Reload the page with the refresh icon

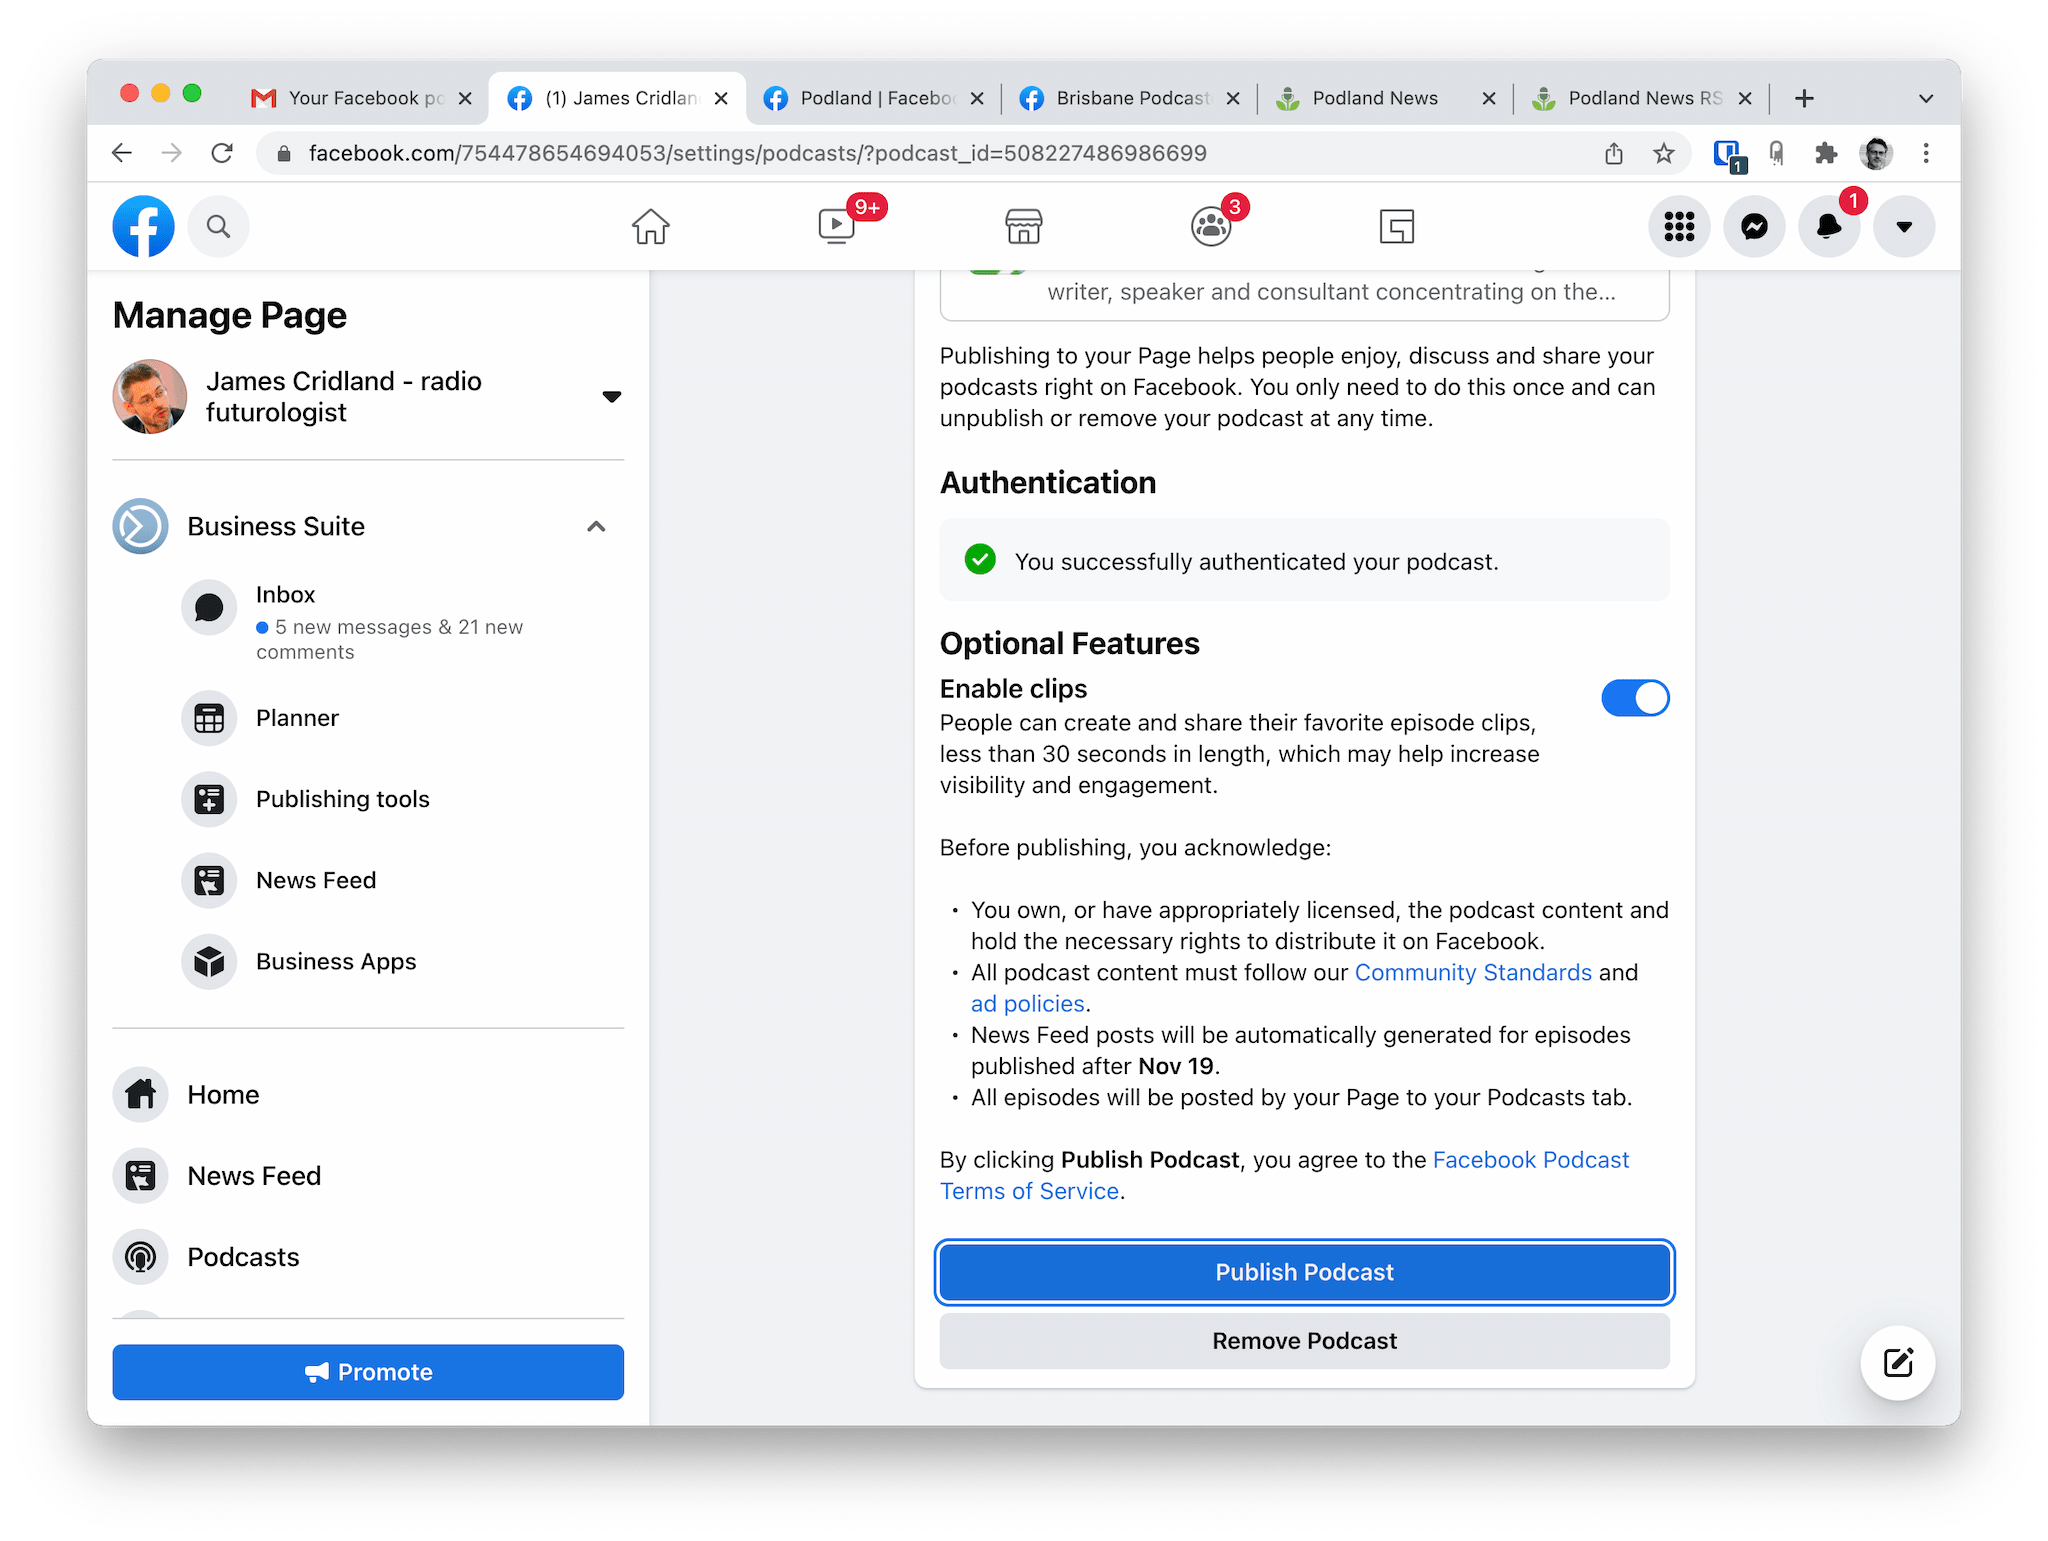click(222, 153)
